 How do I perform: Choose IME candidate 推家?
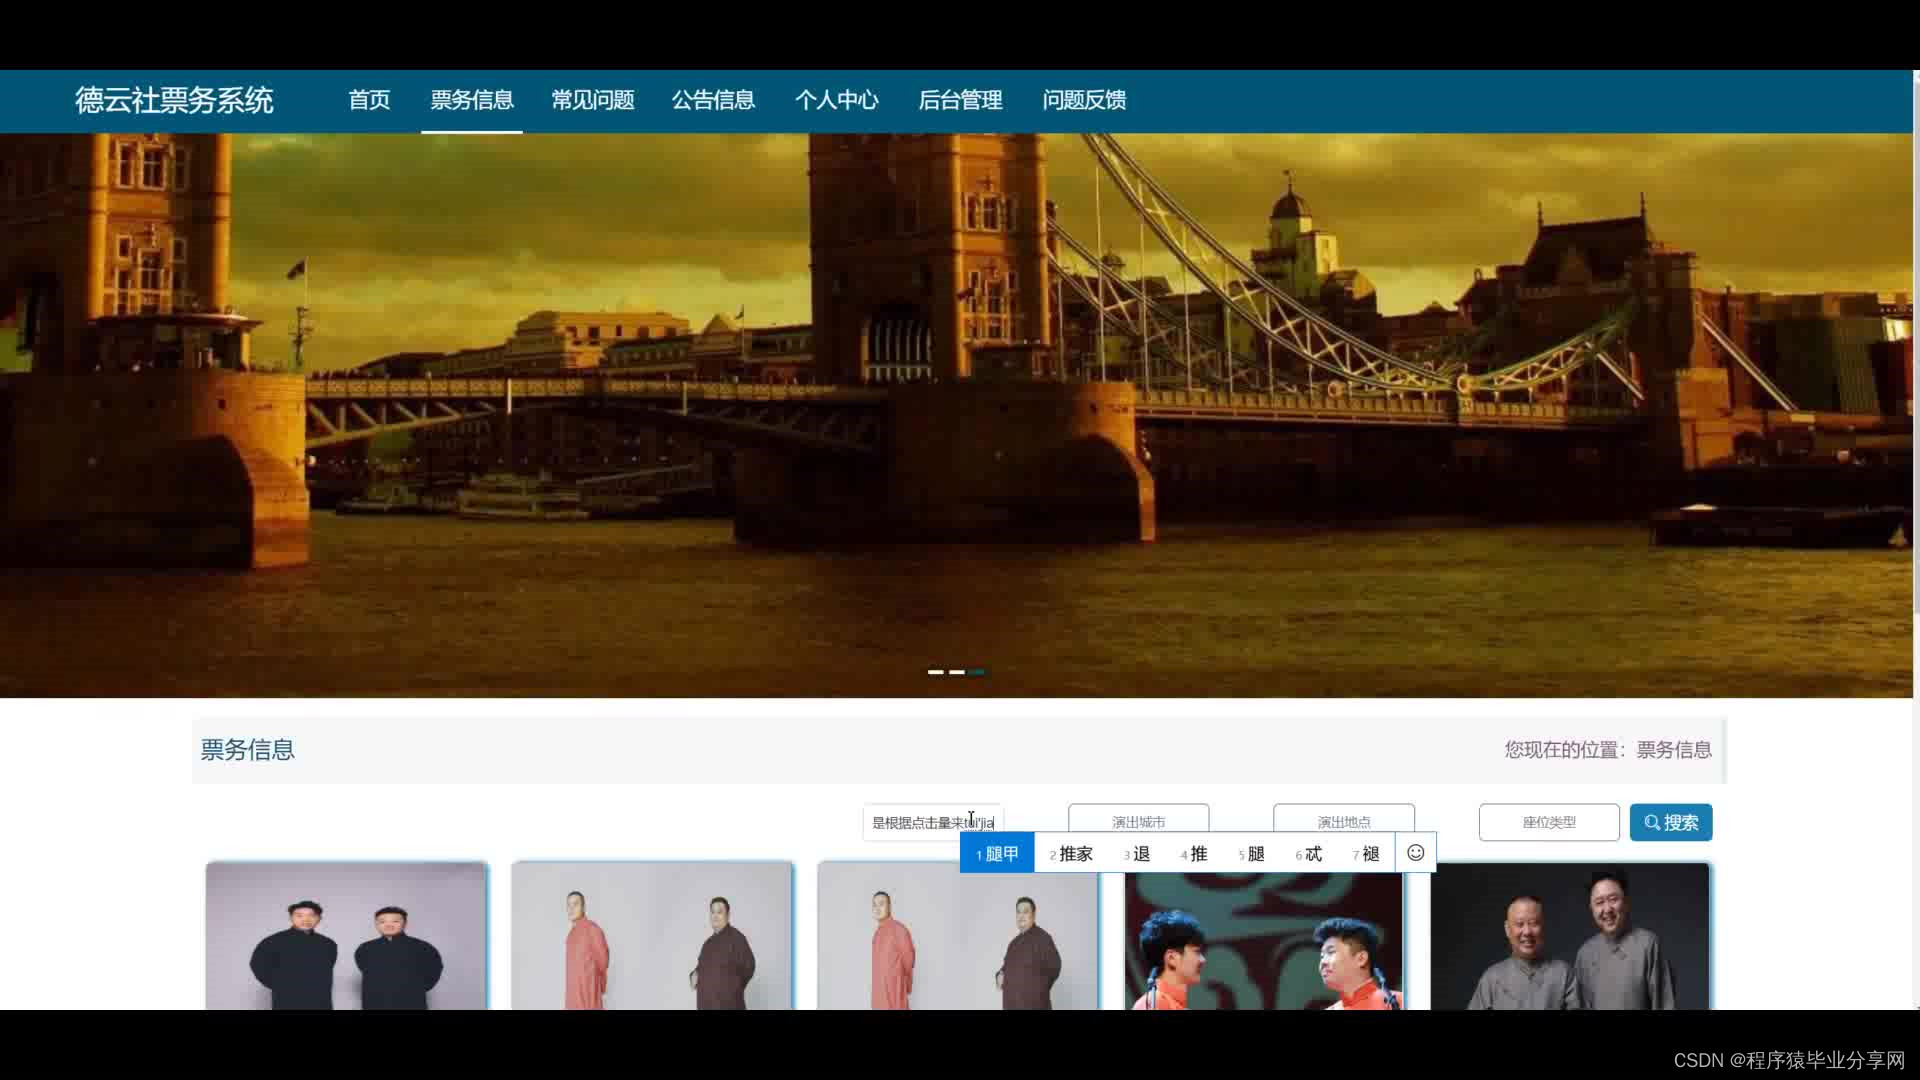point(1071,853)
